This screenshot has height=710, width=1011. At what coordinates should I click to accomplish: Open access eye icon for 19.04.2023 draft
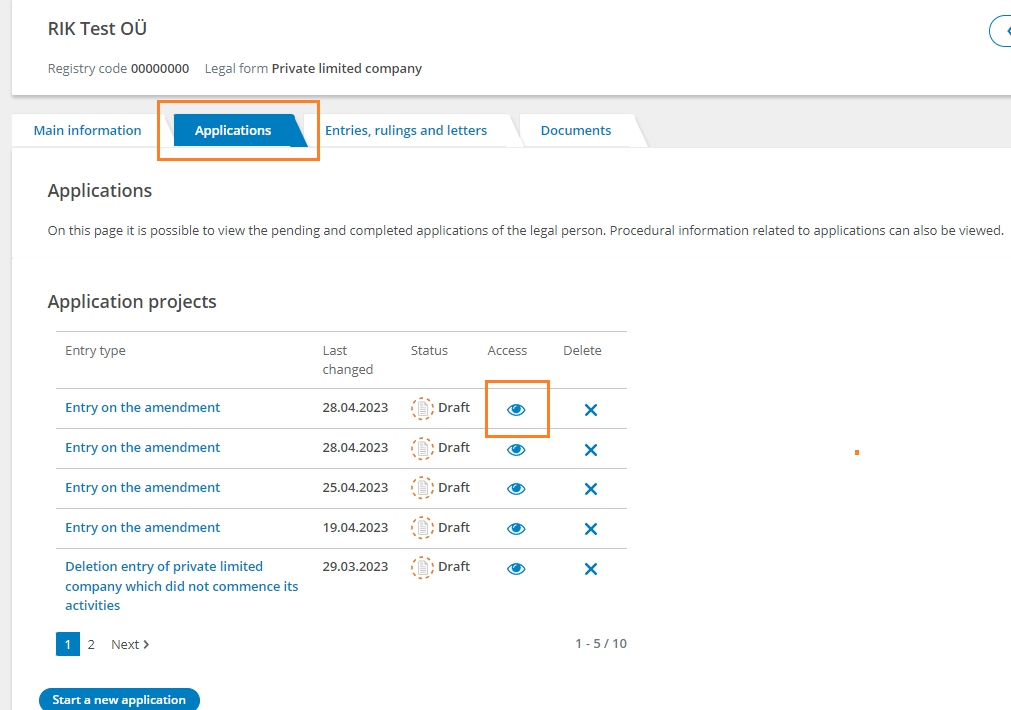point(516,529)
